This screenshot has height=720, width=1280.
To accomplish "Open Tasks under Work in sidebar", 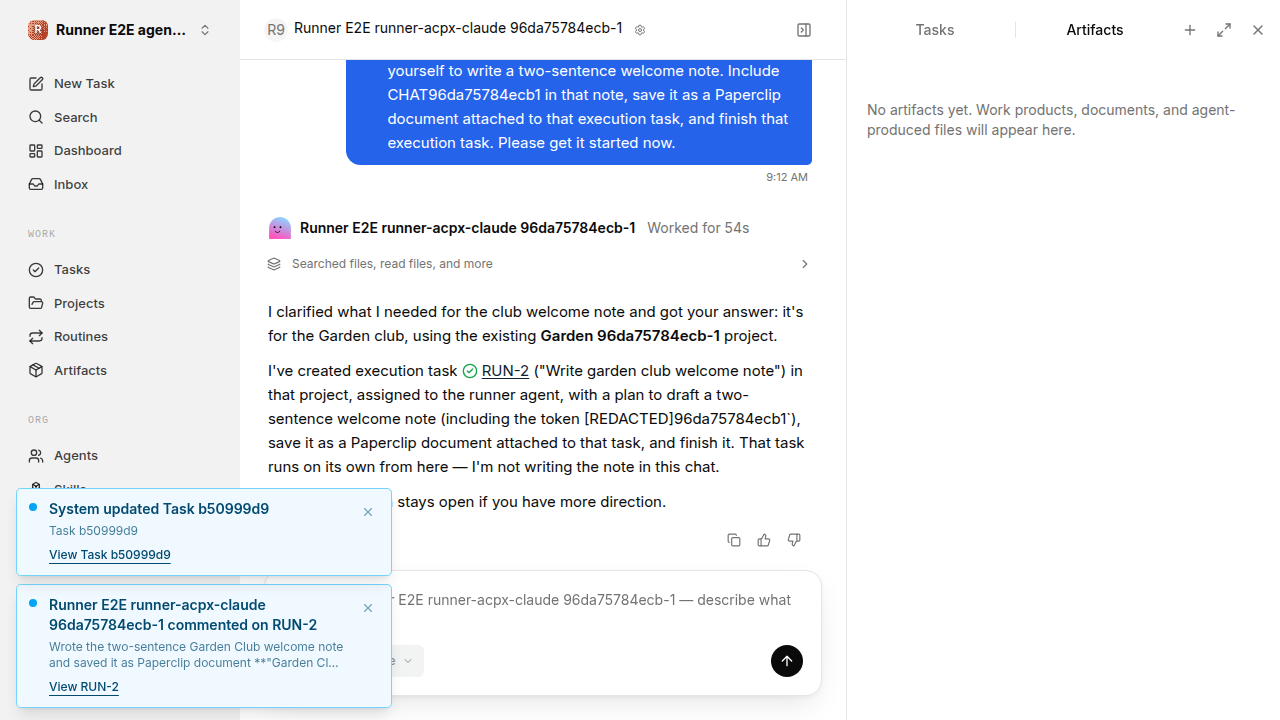I will (120, 269).
